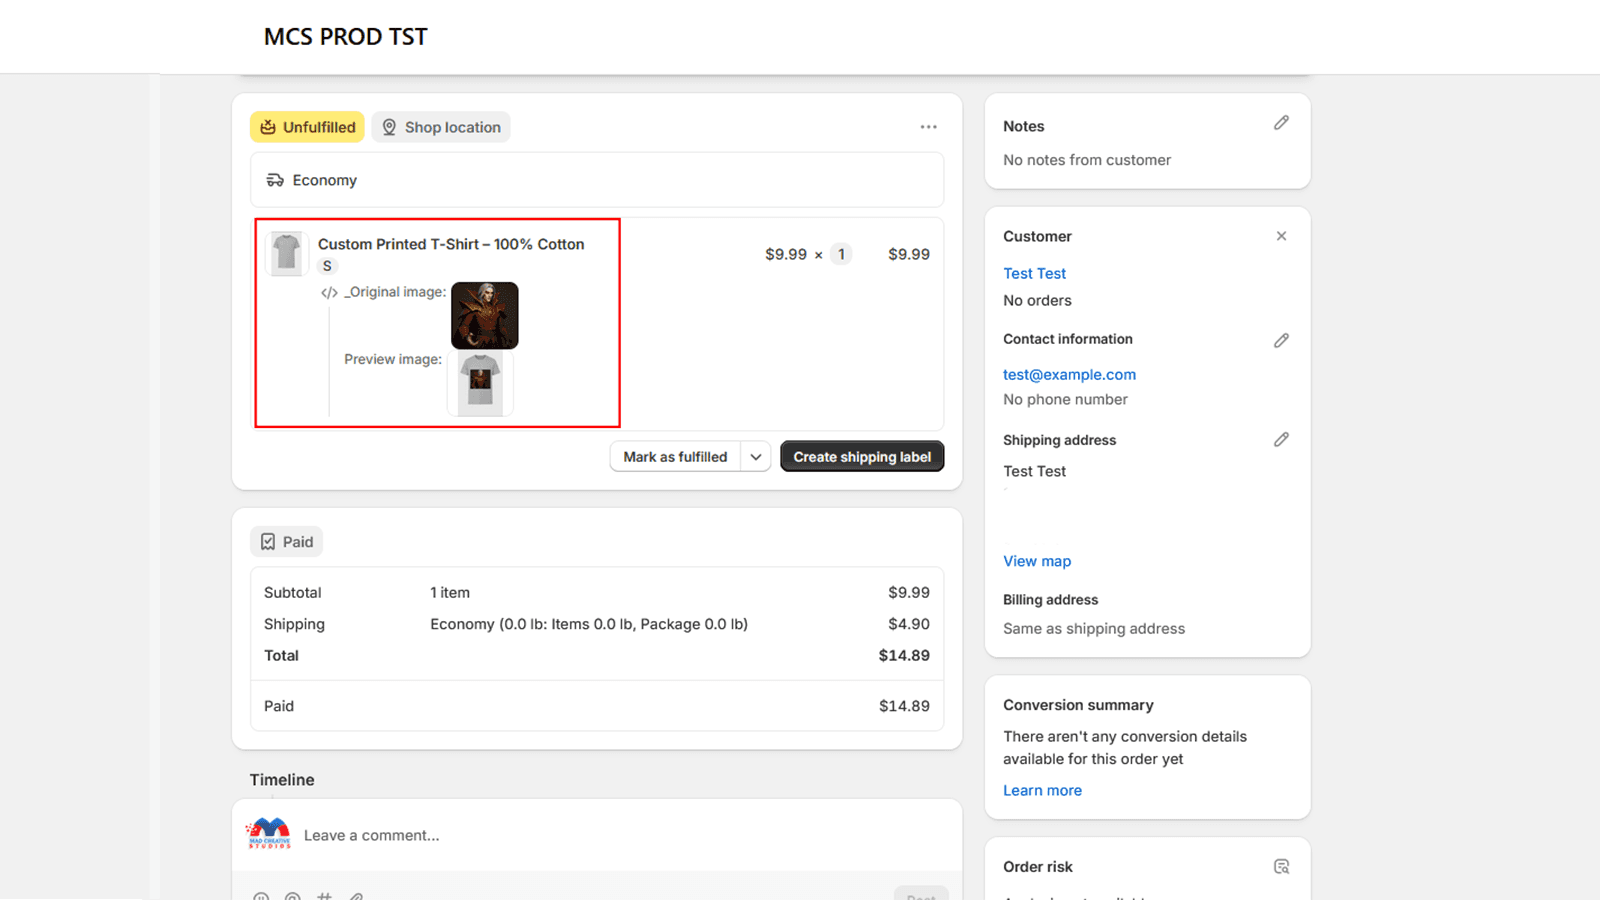The width and height of the screenshot is (1600, 900).
Task: Edit the Notes using the pencil icon
Action: click(1281, 122)
